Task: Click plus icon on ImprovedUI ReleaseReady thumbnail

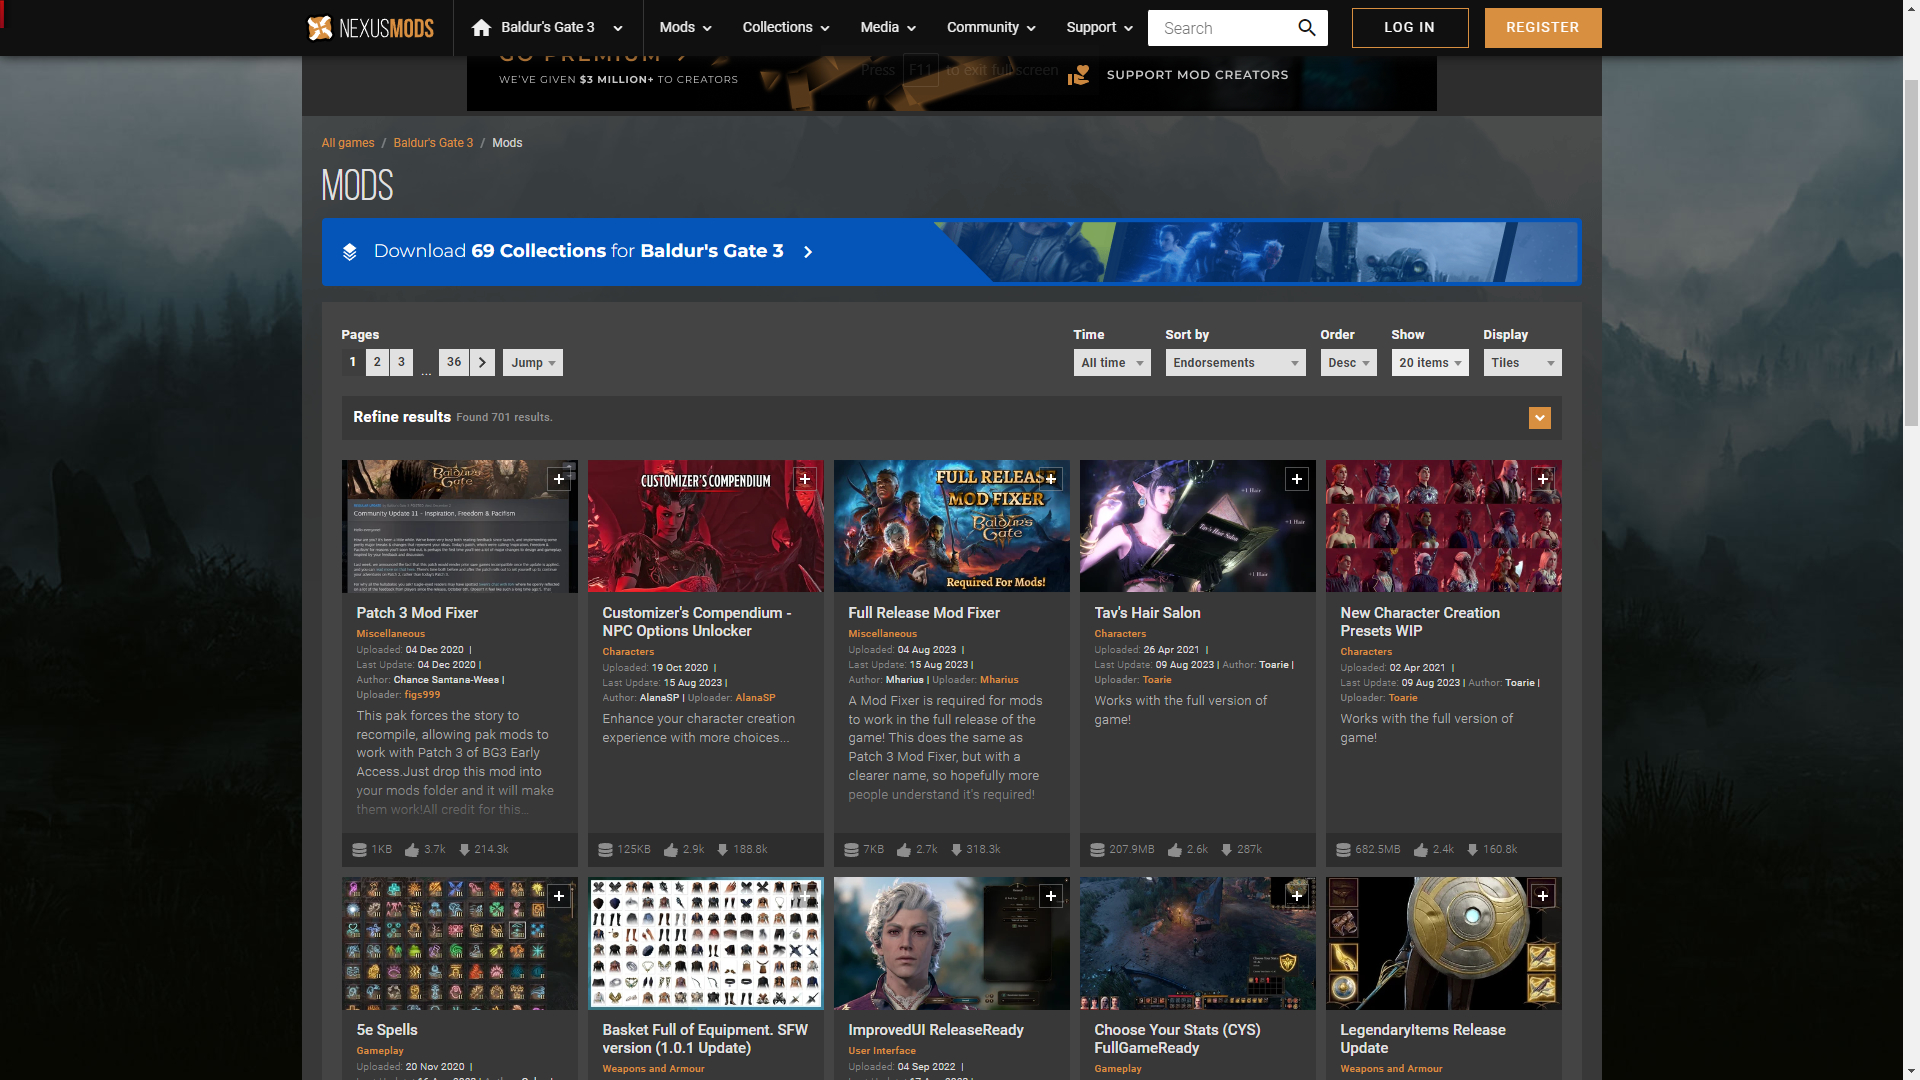Action: click(x=1051, y=897)
